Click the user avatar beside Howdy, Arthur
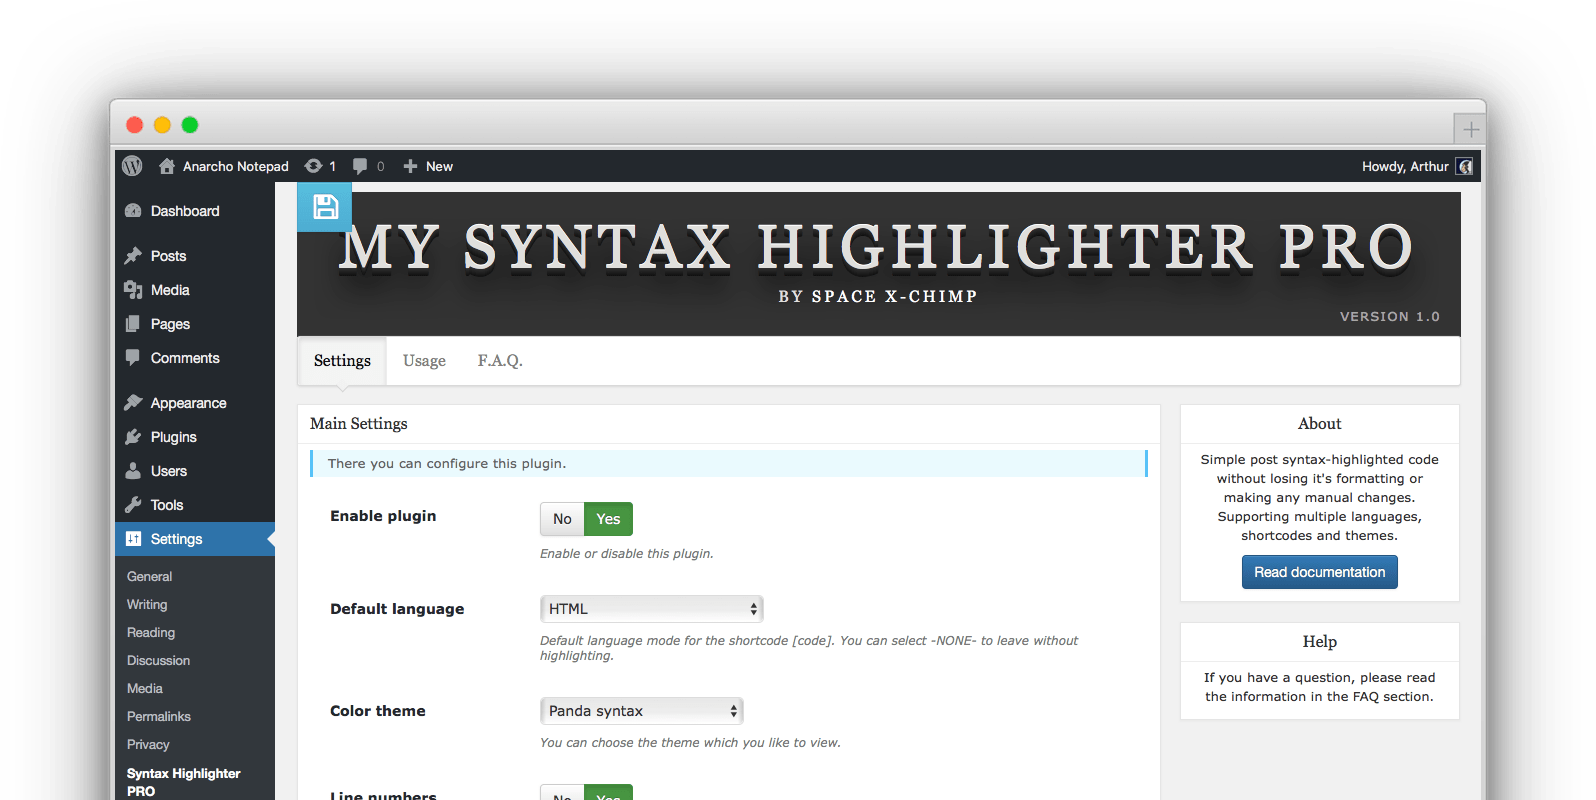 coord(1465,166)
